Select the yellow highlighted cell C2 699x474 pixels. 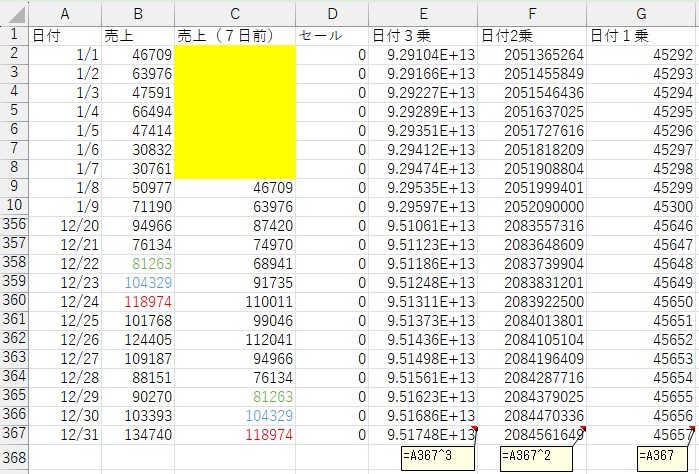tap(235, 53)
